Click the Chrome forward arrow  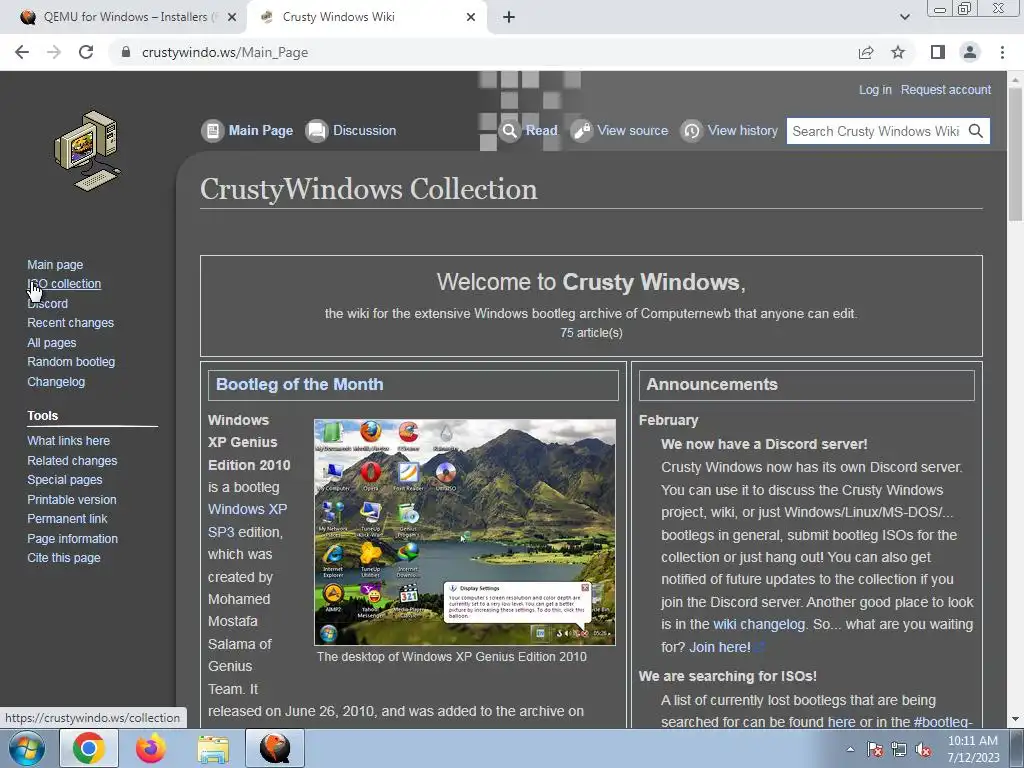click(x=54, y=52)
